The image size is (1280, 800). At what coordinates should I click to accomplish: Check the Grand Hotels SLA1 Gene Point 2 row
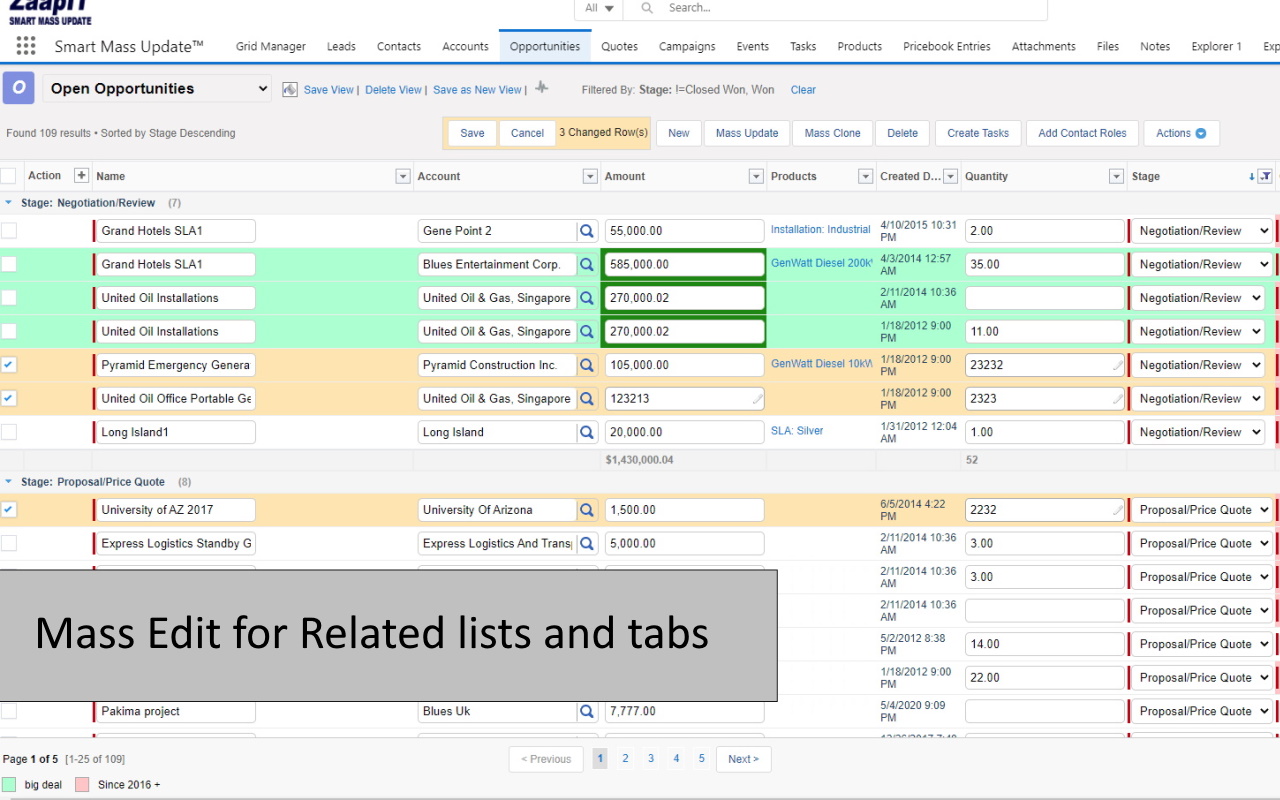(9, 231)
